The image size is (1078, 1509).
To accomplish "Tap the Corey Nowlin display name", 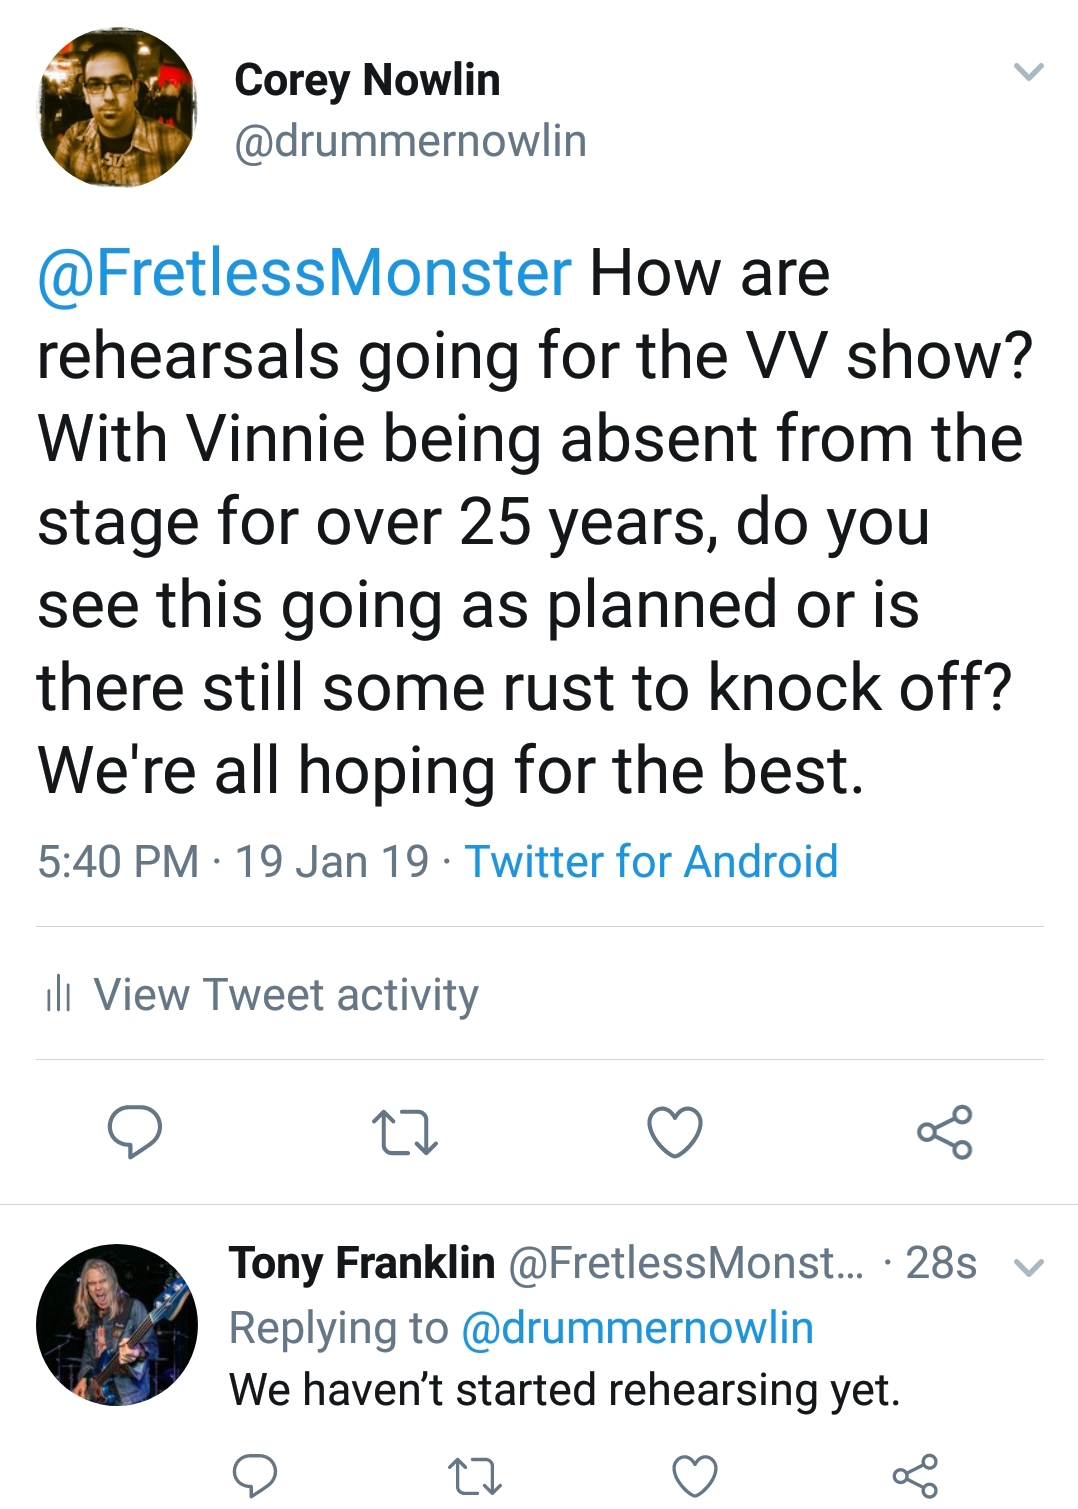I will [x=367, y=80].
